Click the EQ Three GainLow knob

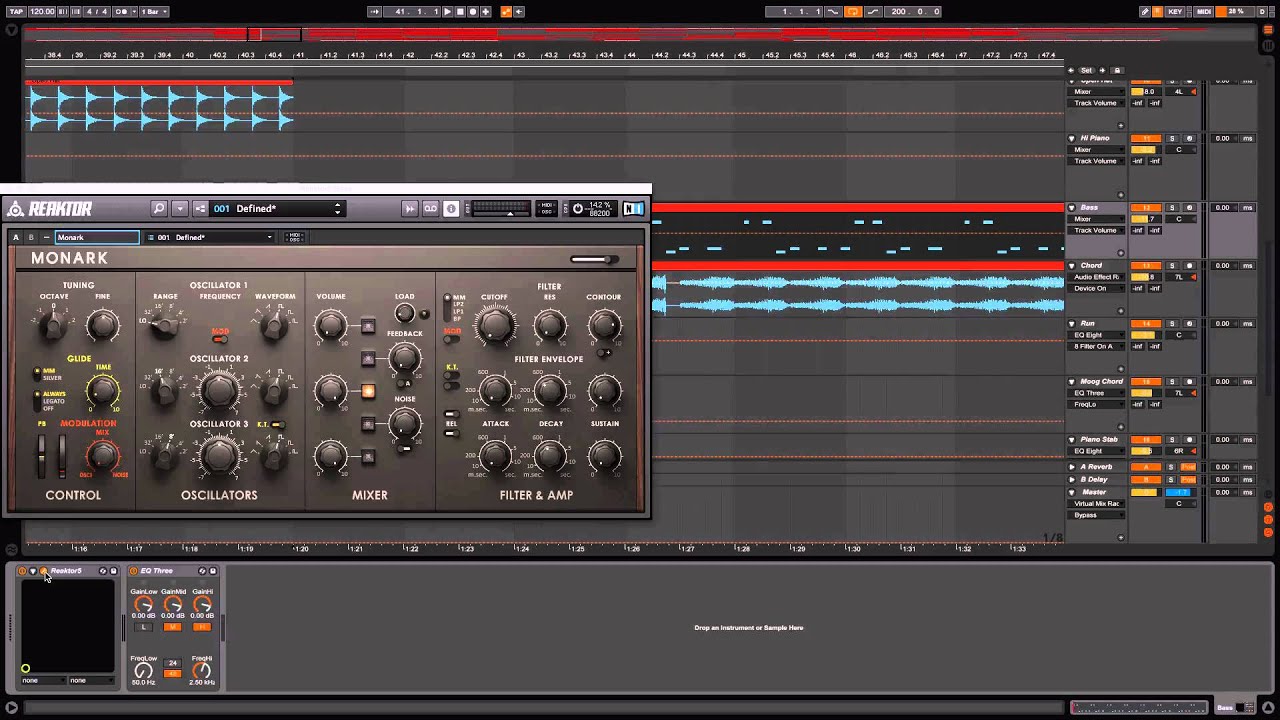tap(143, 605)
